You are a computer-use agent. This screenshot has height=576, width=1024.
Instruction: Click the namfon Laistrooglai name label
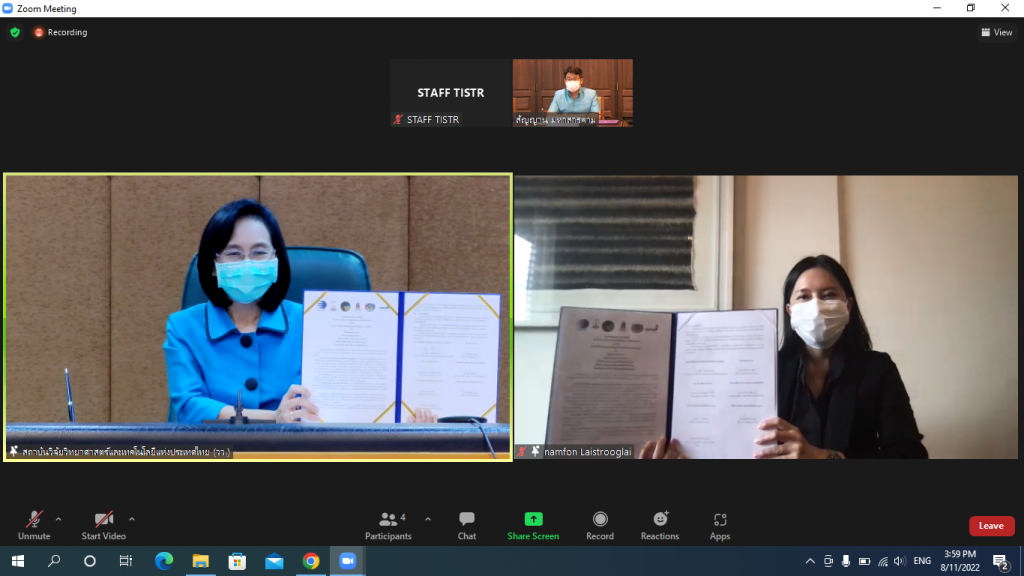588,452
